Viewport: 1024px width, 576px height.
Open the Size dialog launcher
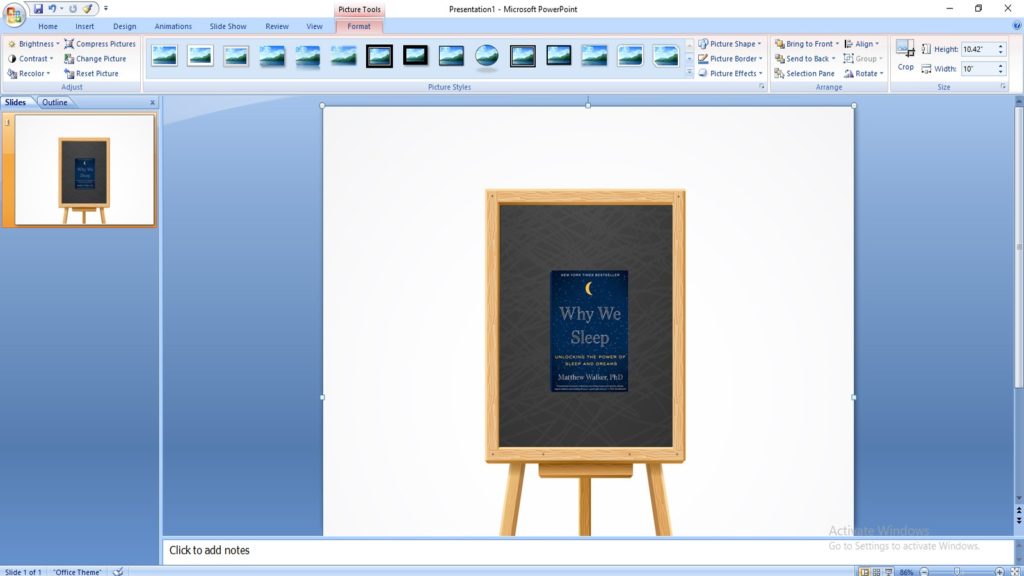coord(1003,86)
